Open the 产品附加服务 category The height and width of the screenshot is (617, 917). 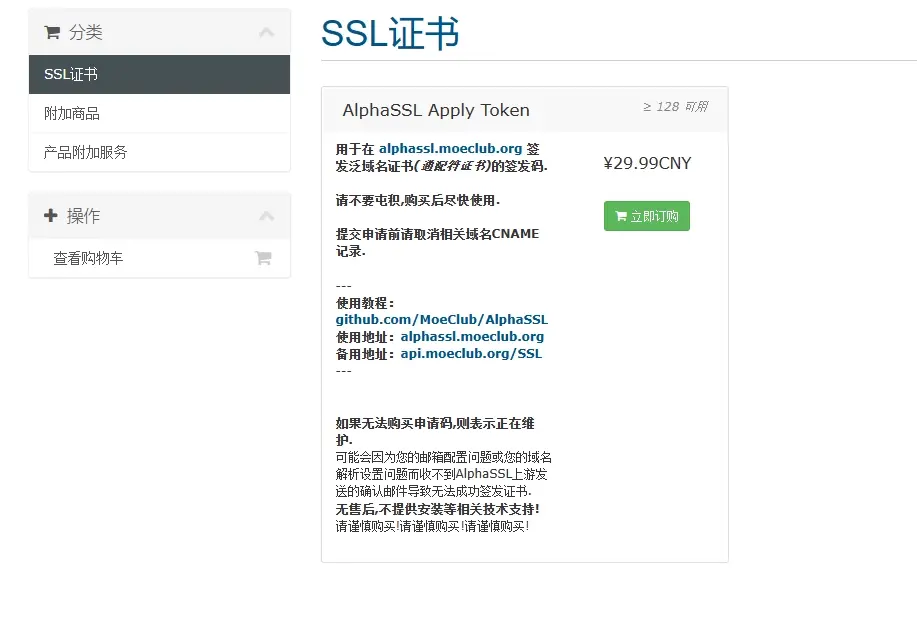159,152
